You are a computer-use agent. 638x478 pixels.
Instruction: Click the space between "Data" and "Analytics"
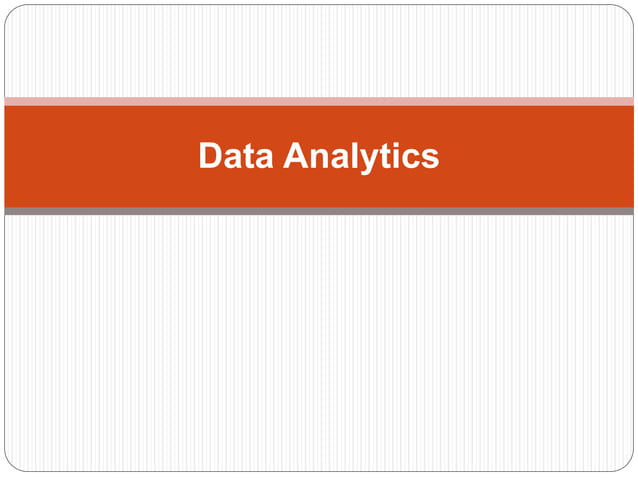[278, 157]
